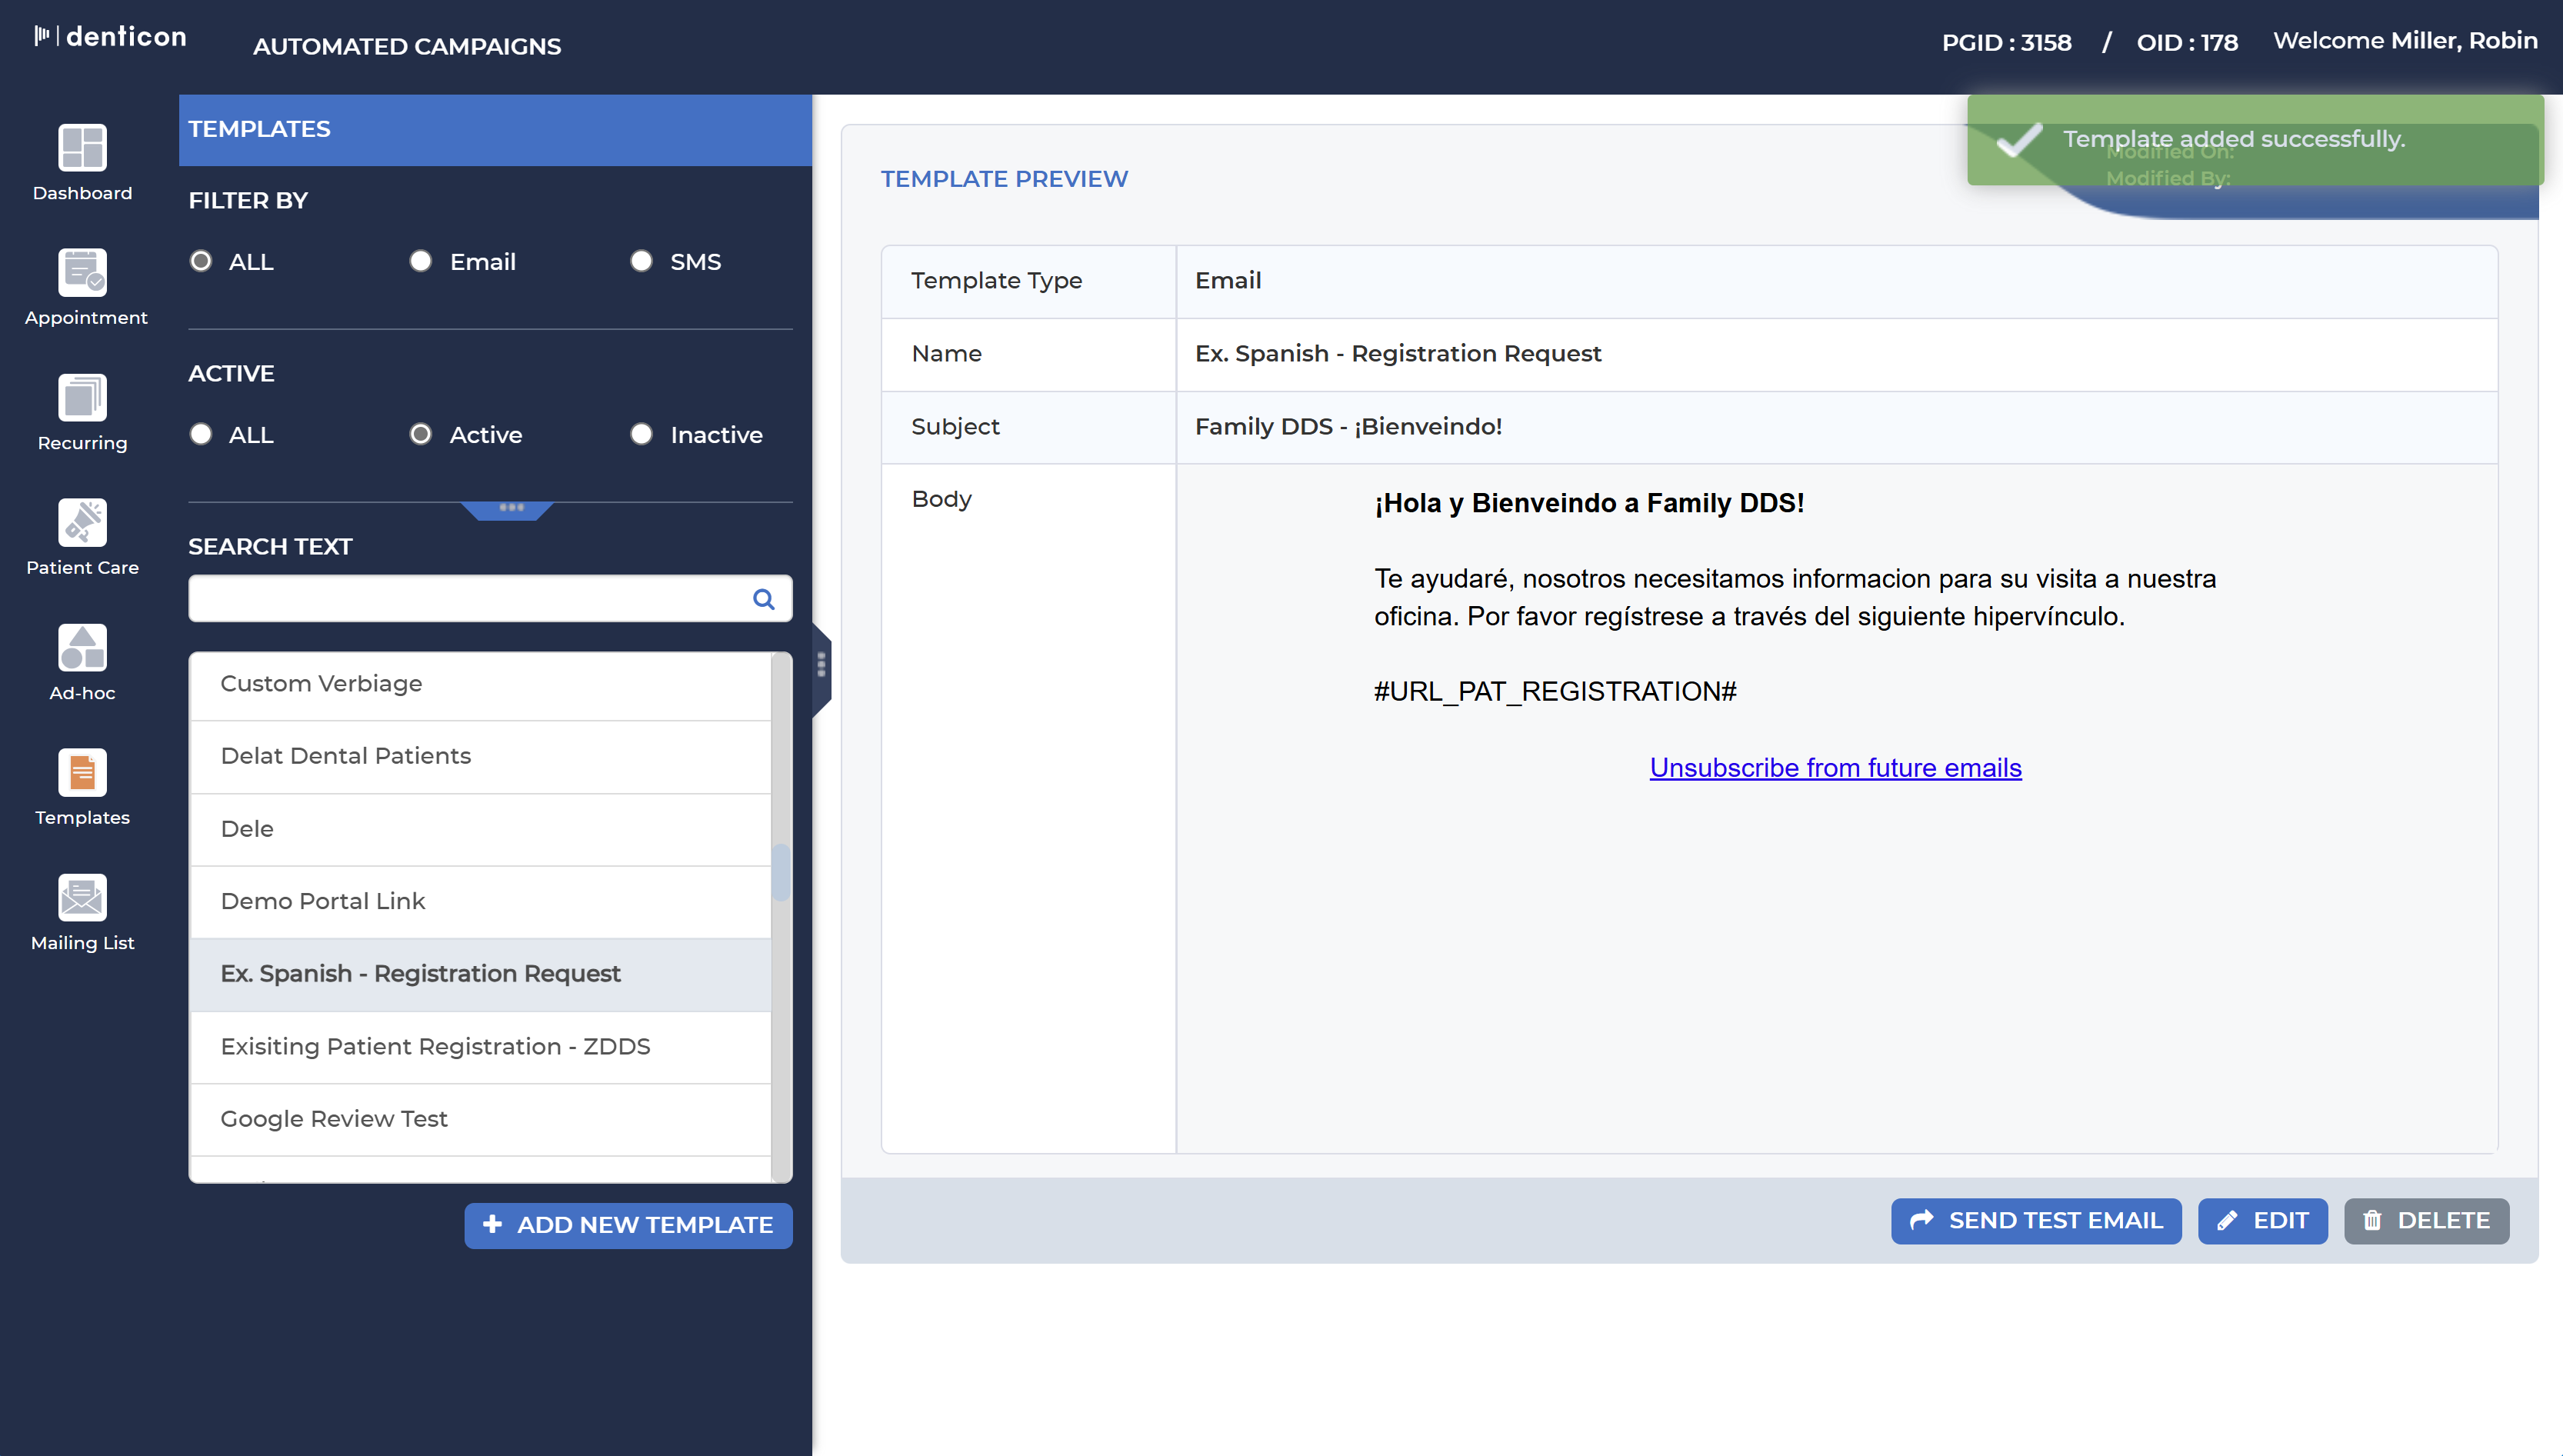The width and height of the screenshot is (2563, 1456).
Task: Select the Google Review Test template
Action: tap(481, 1120)
